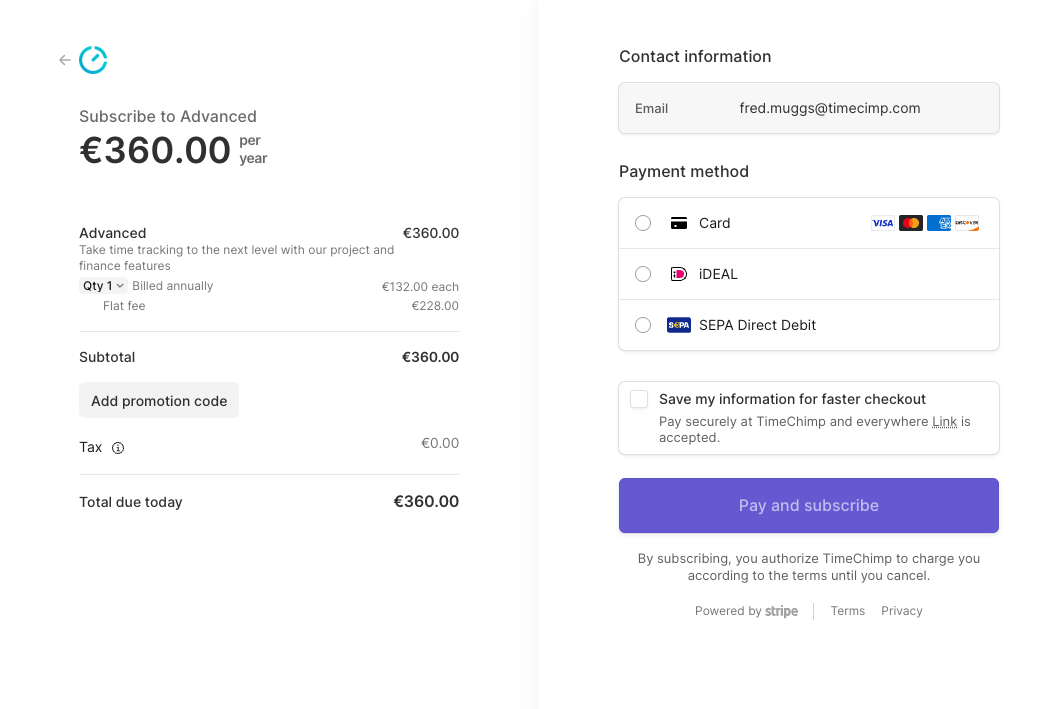Image resolution: width=1062 pixels, height=709 pixels.
Task: Click the TimeChimp logo icon
Action: [x=93, y=60]
